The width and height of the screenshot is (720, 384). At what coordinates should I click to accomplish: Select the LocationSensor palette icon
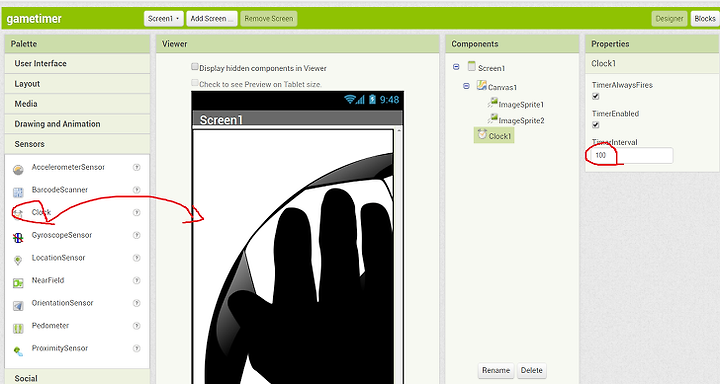click(x=18, y=260)
